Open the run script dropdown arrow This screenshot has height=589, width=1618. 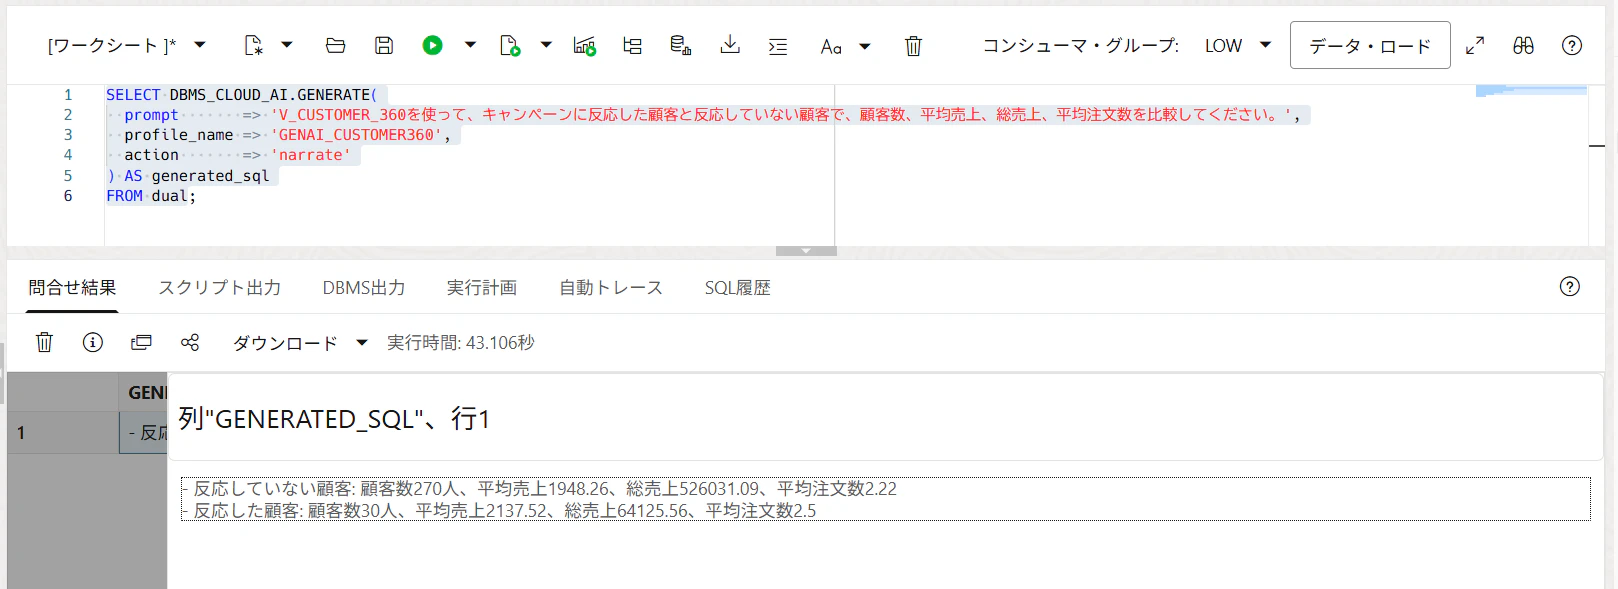pos(546,45)
